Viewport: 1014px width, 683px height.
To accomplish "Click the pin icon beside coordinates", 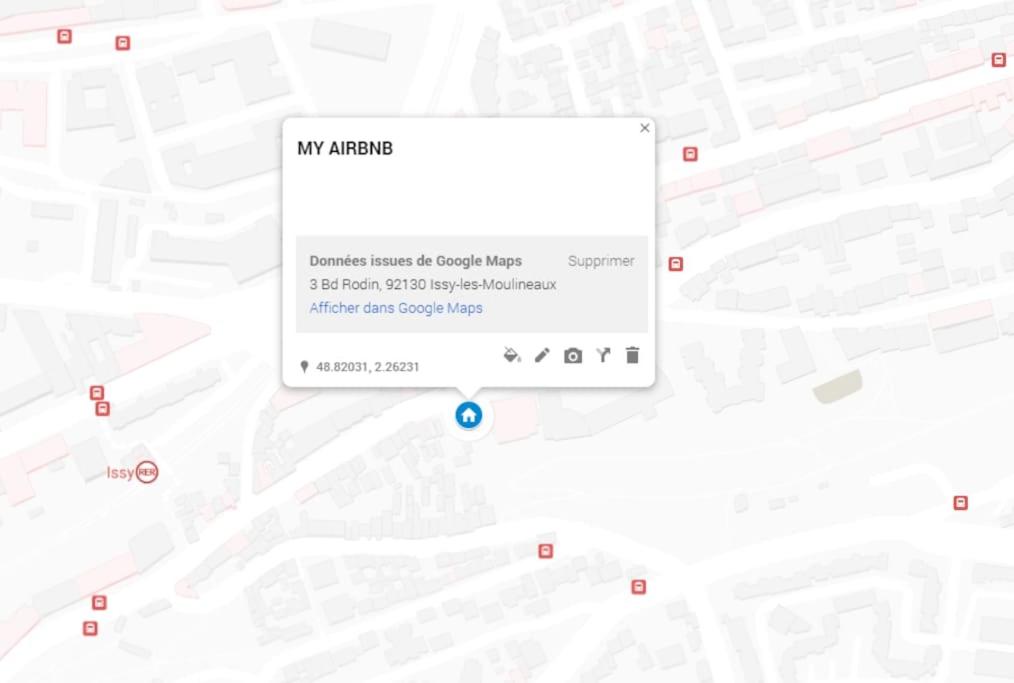I will click(305, 367).
